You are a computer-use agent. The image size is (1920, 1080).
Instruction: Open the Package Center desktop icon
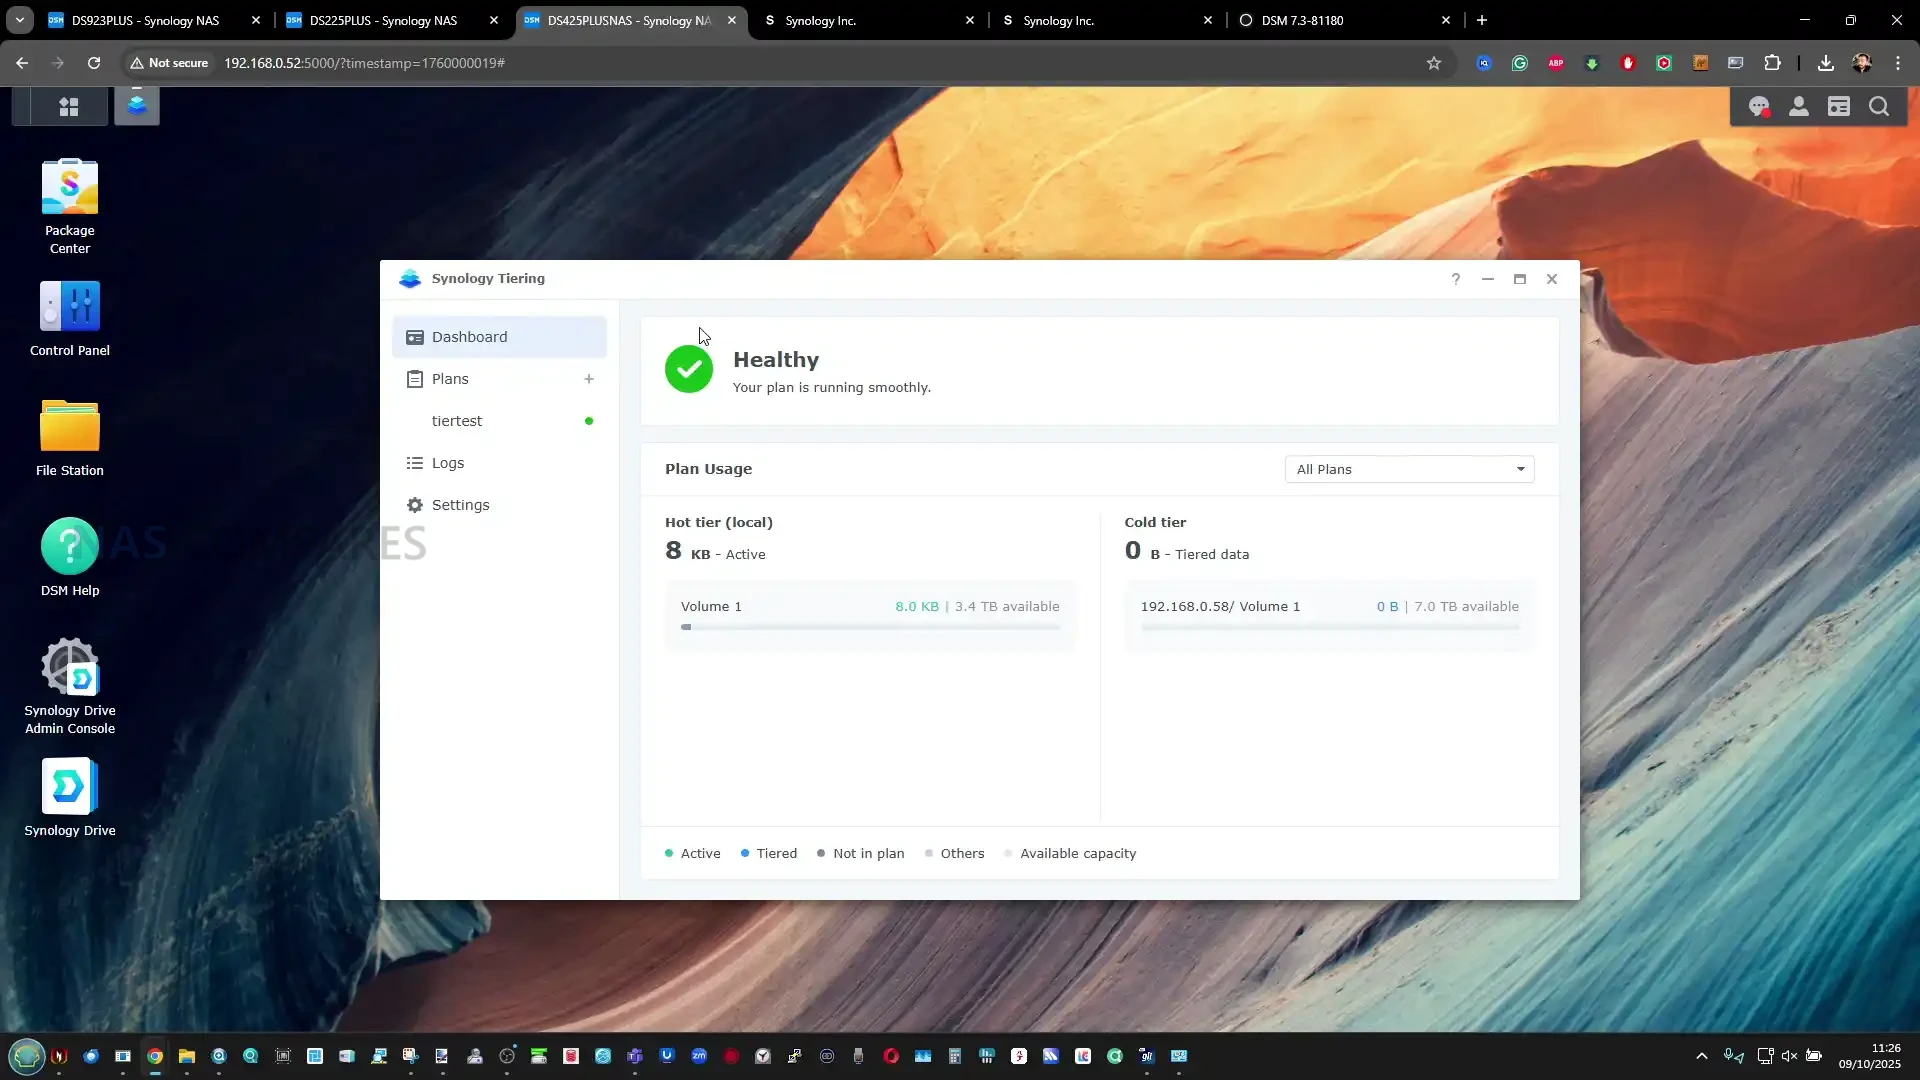click(69, 187)
